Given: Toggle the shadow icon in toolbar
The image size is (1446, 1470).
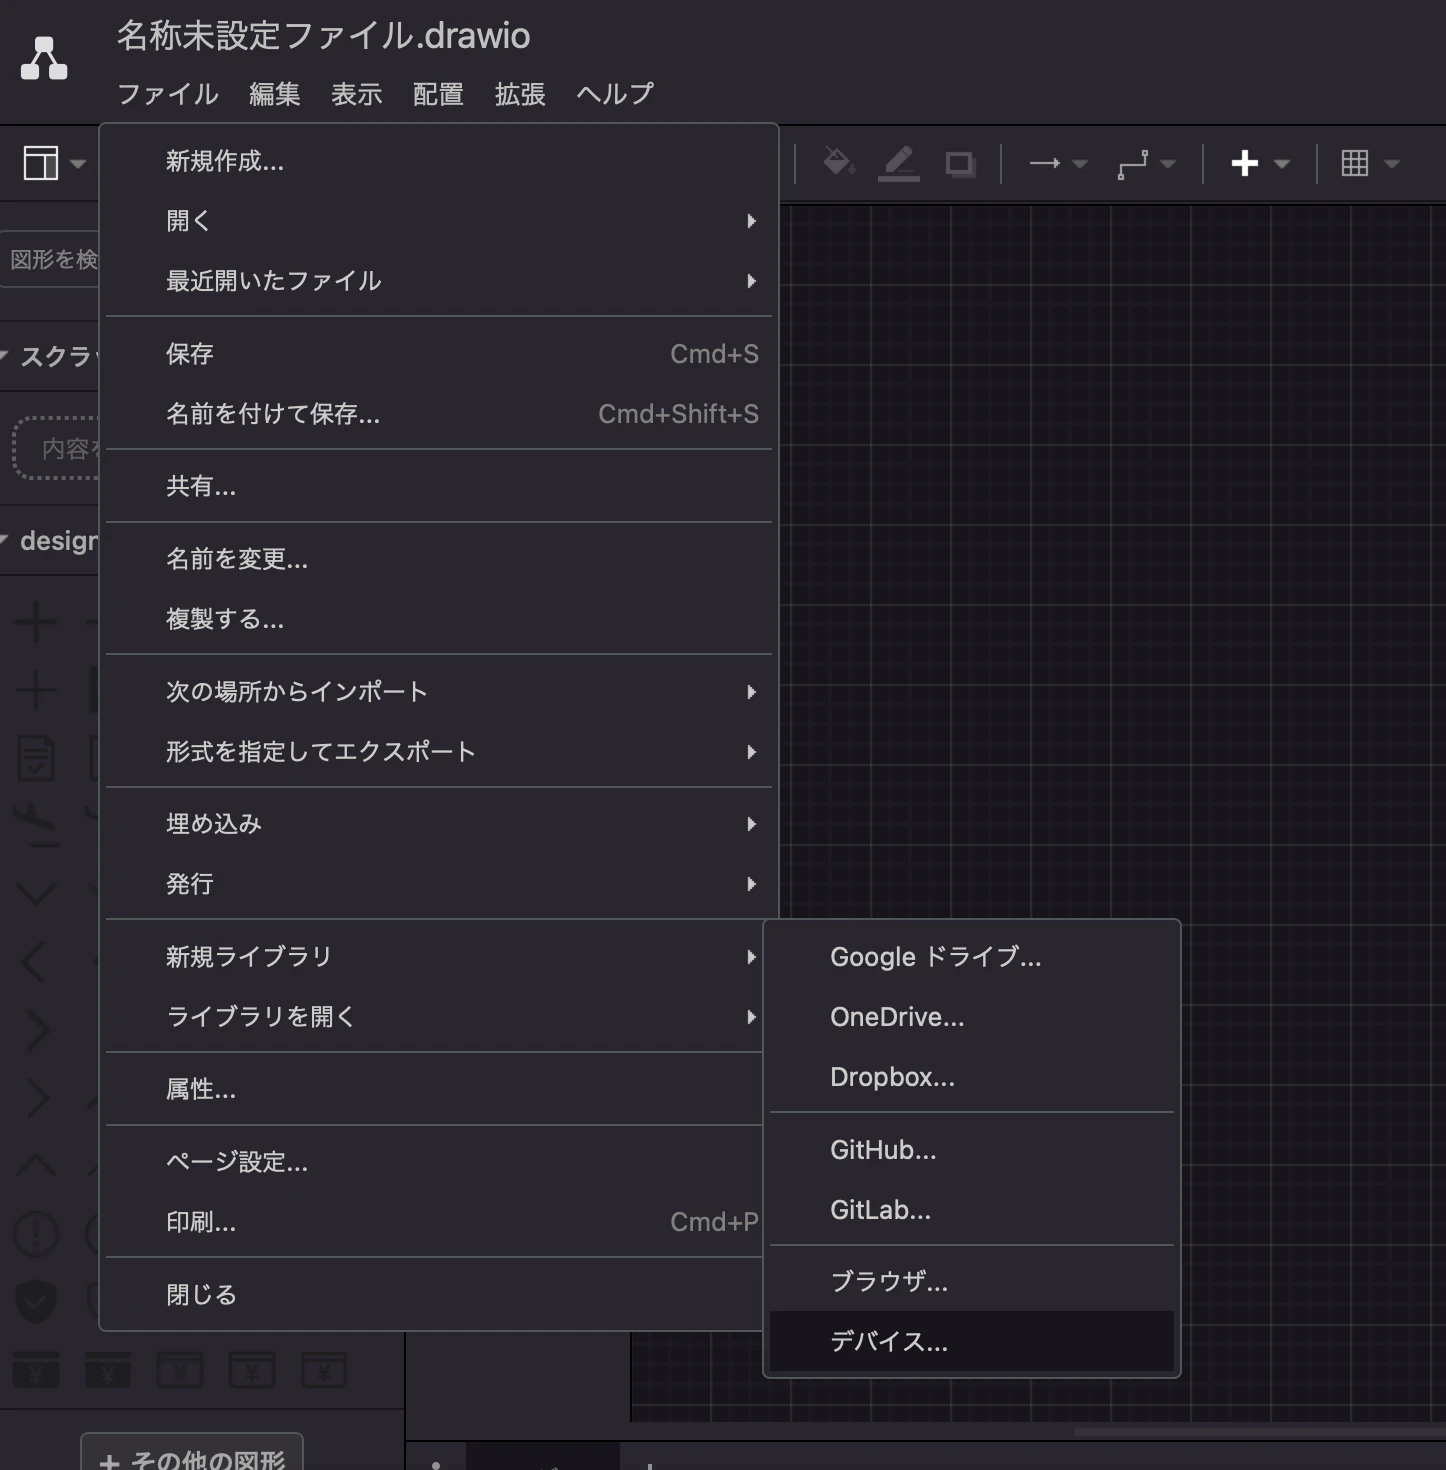Looking at the screenshot, I should [x=960, y=163].
